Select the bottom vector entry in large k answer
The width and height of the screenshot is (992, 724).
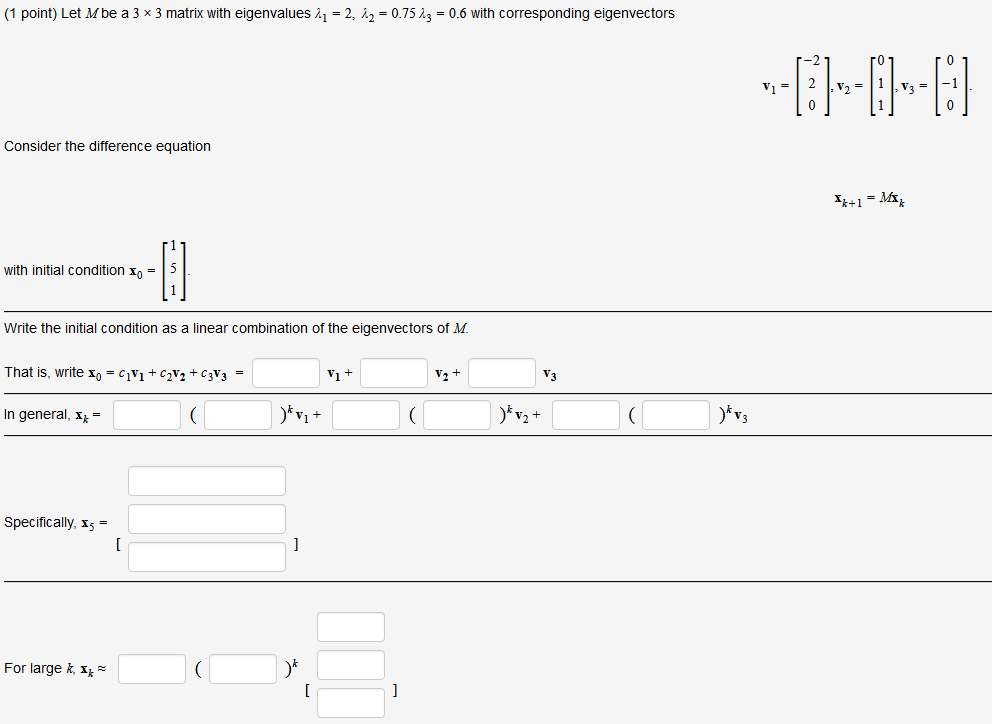tap(350, 702)
